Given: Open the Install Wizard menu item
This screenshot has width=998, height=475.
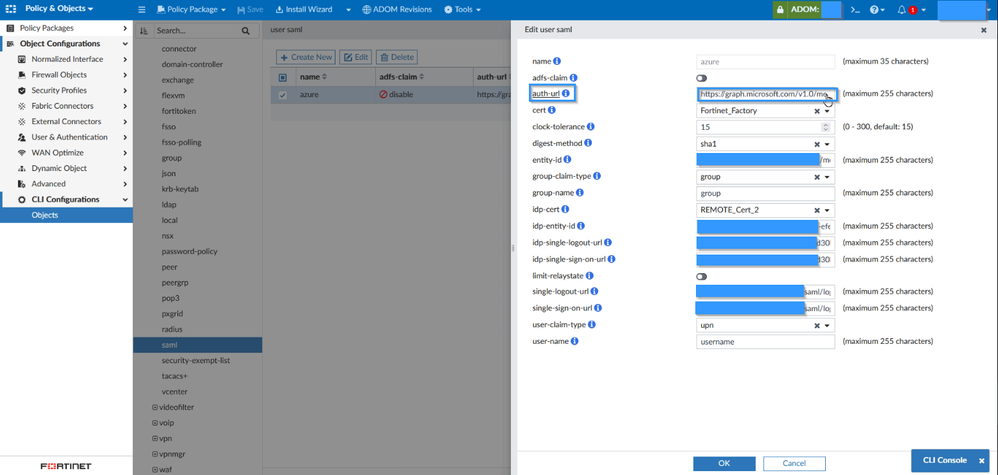Looking at the screenshot, I should click(304, 10).
